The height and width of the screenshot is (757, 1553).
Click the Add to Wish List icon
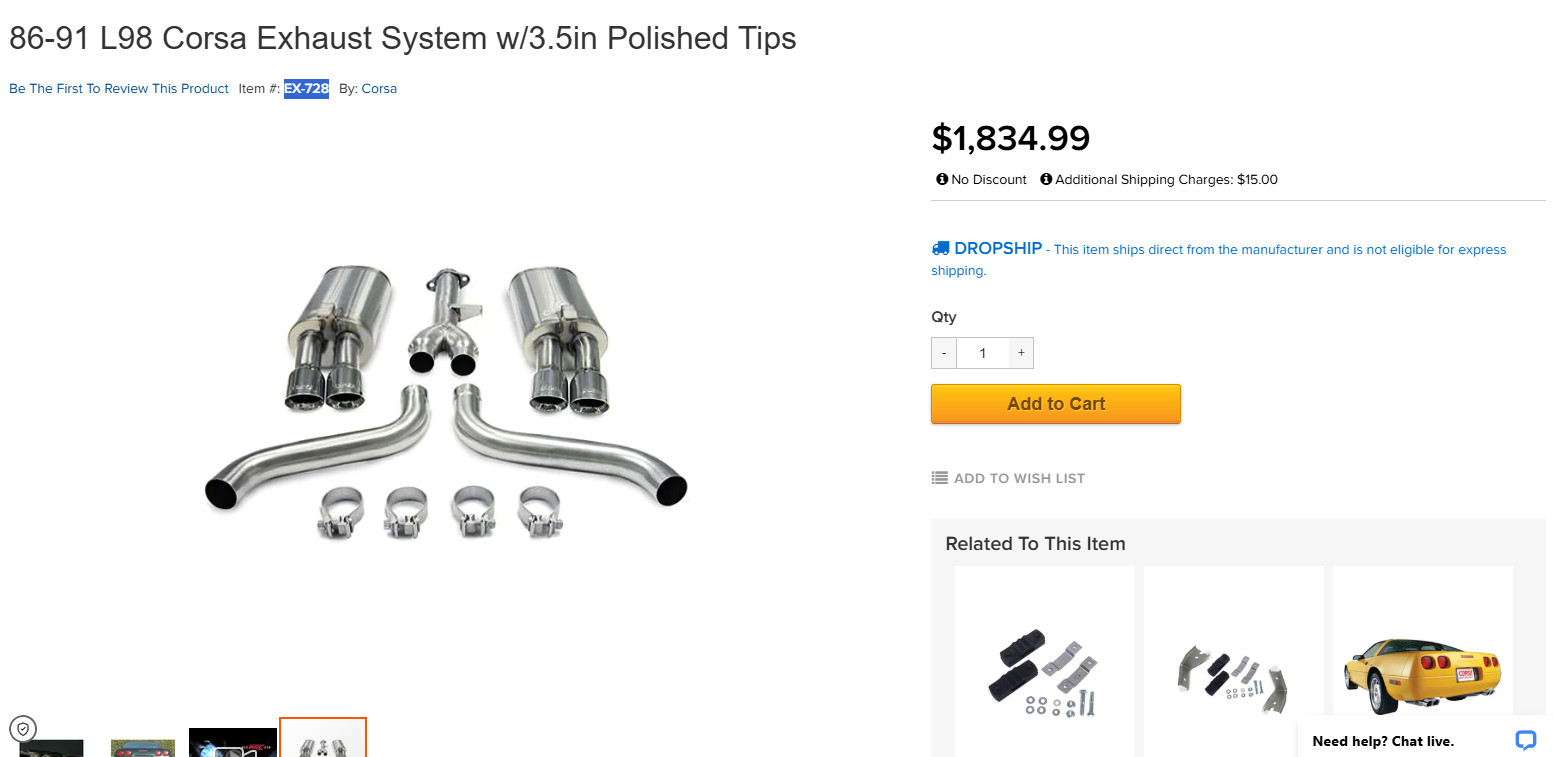tap(939, 478)
